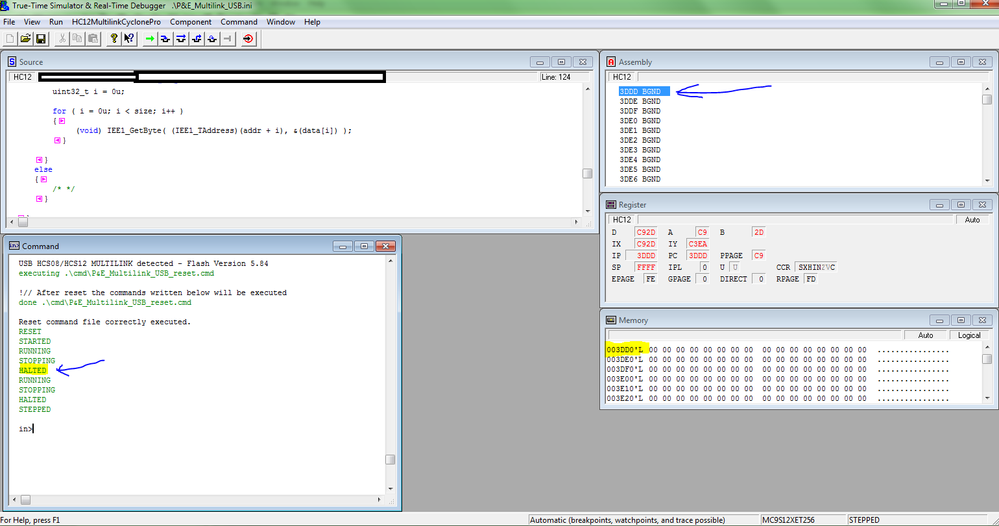999x526 pixels.
Task: Click the Source window title icon
Action: pyautogui.click(x=12, y=62)
